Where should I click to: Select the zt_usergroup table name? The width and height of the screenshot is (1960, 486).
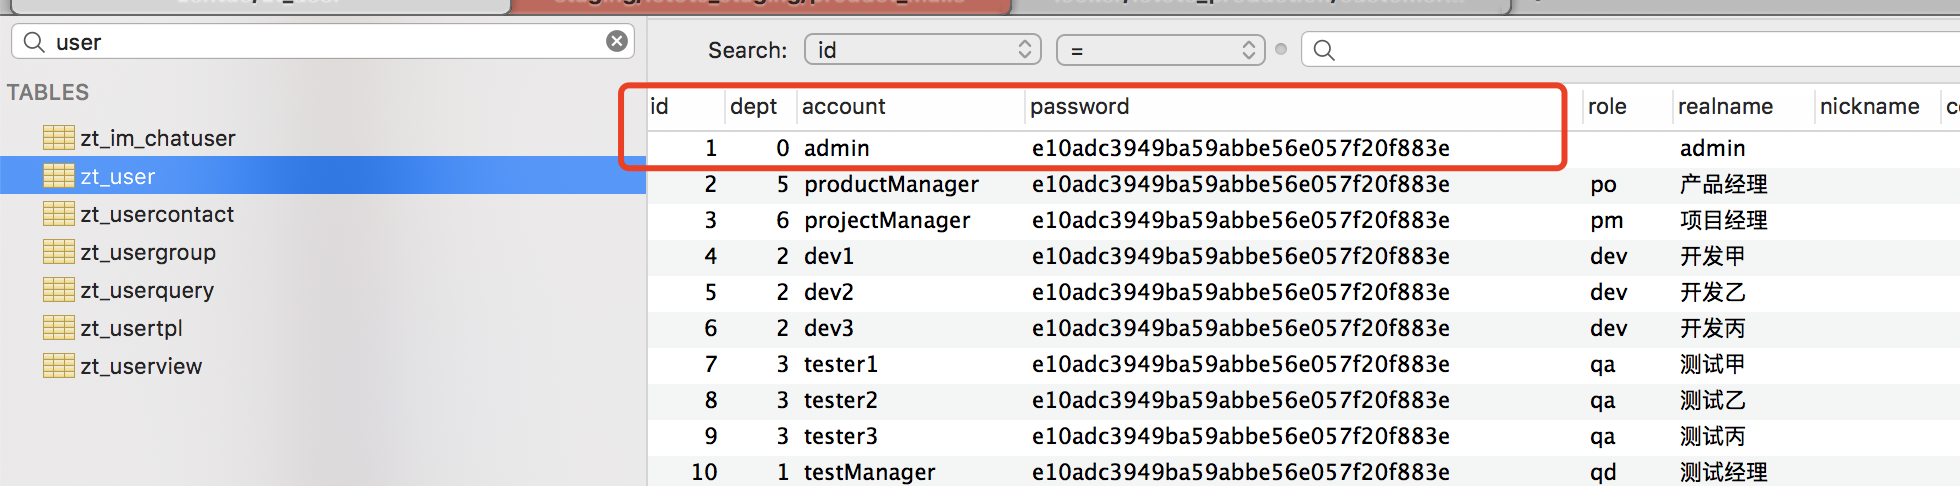pos(148,253)
